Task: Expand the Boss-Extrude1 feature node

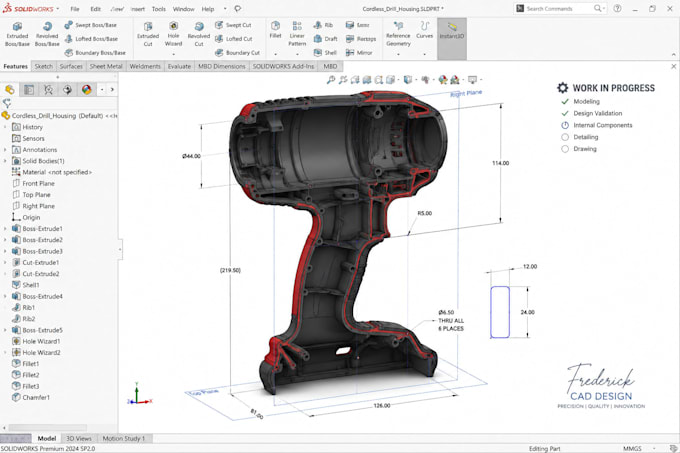Action: click(5, 228)
